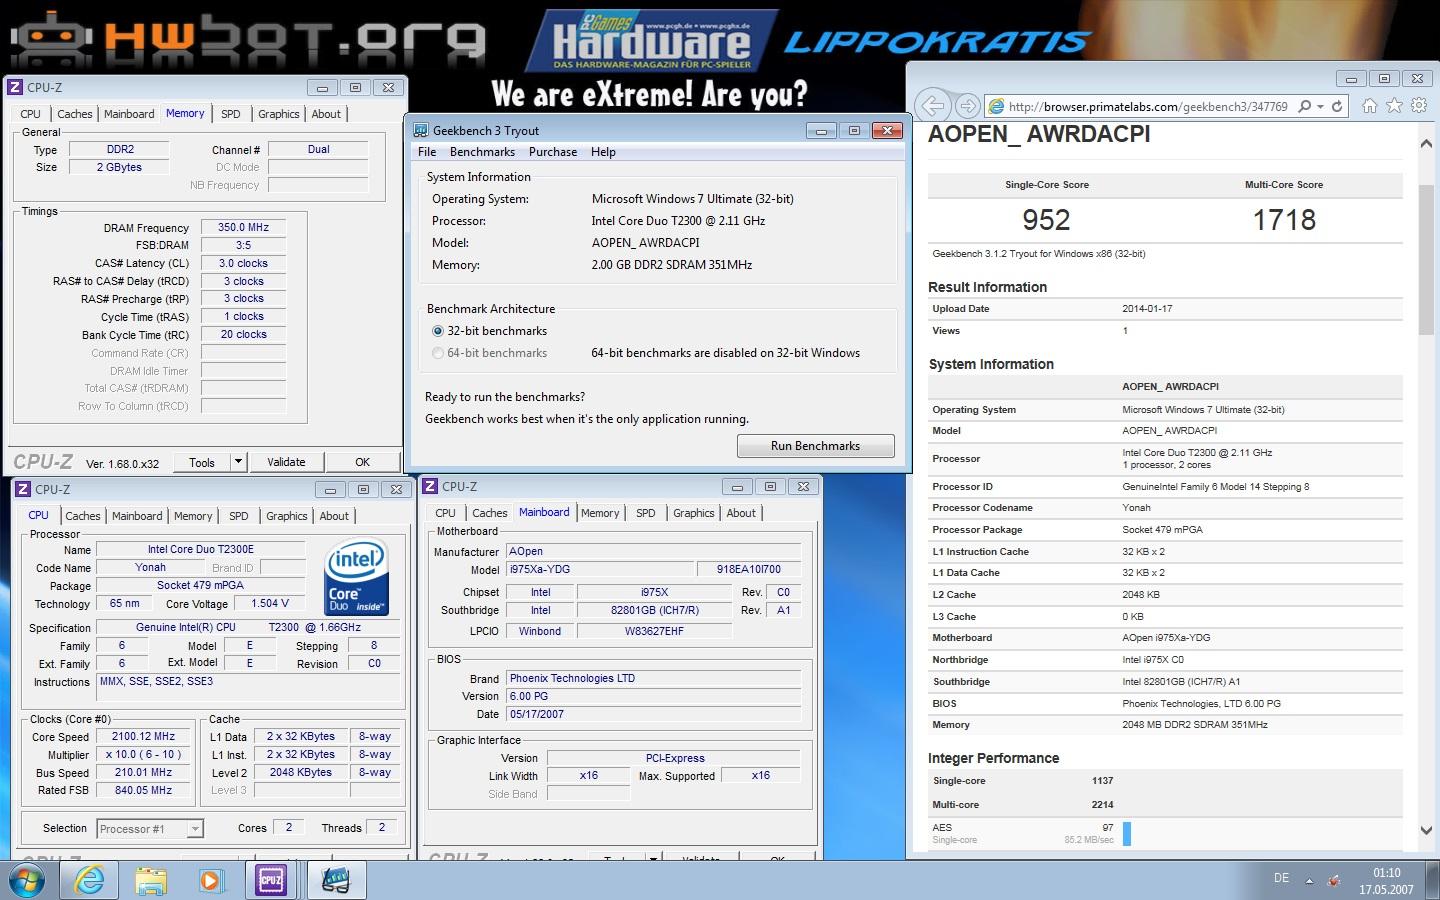
Task: Open the Purchase menu in Geekbench
Action: tap(553, 152)
